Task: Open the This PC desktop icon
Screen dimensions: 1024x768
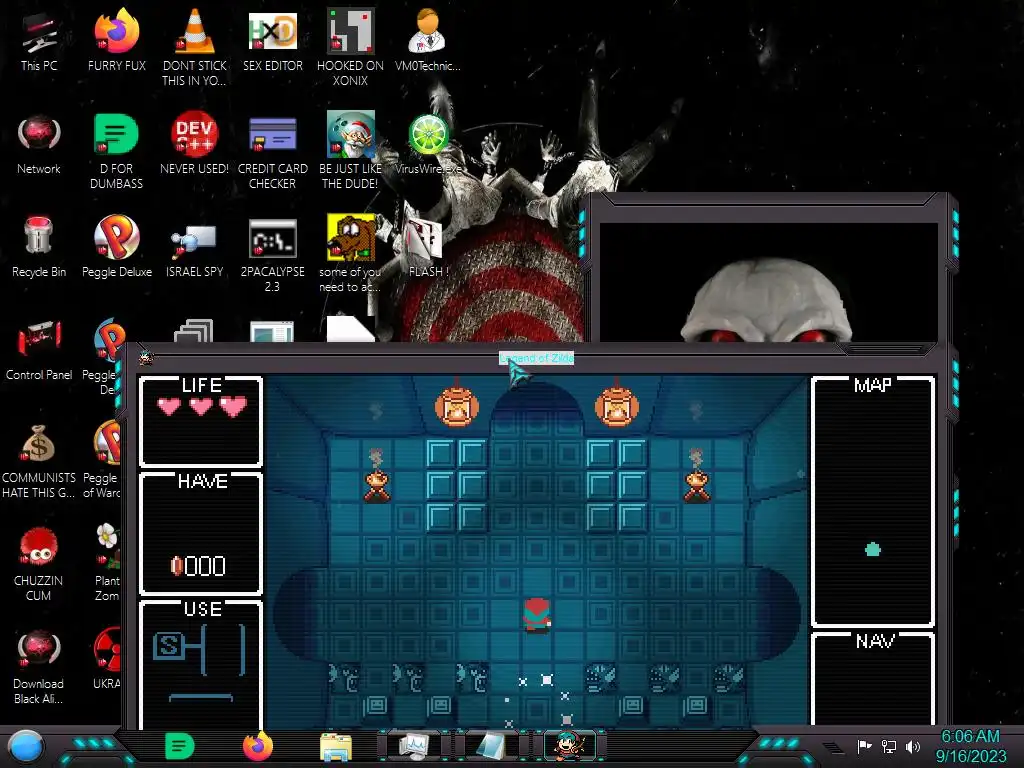Action: (x=39, y=40)
